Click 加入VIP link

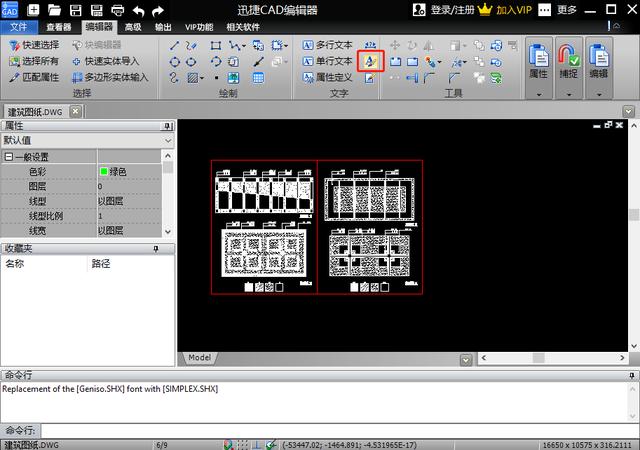(x=505, y=10)
